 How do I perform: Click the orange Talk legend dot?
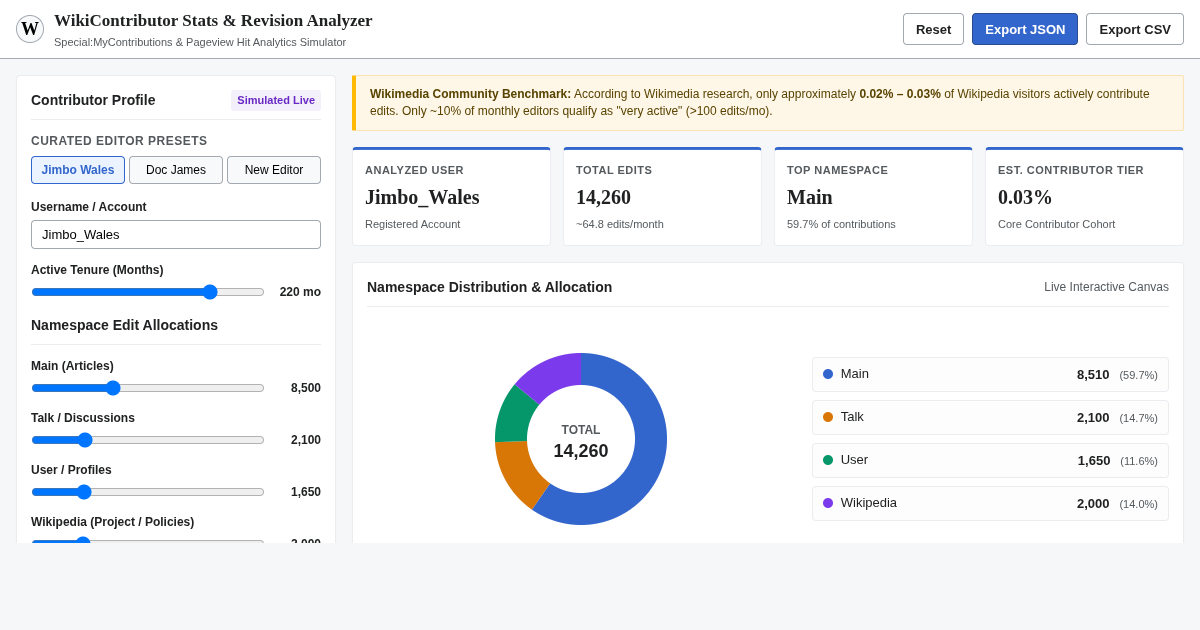(828, 417)
